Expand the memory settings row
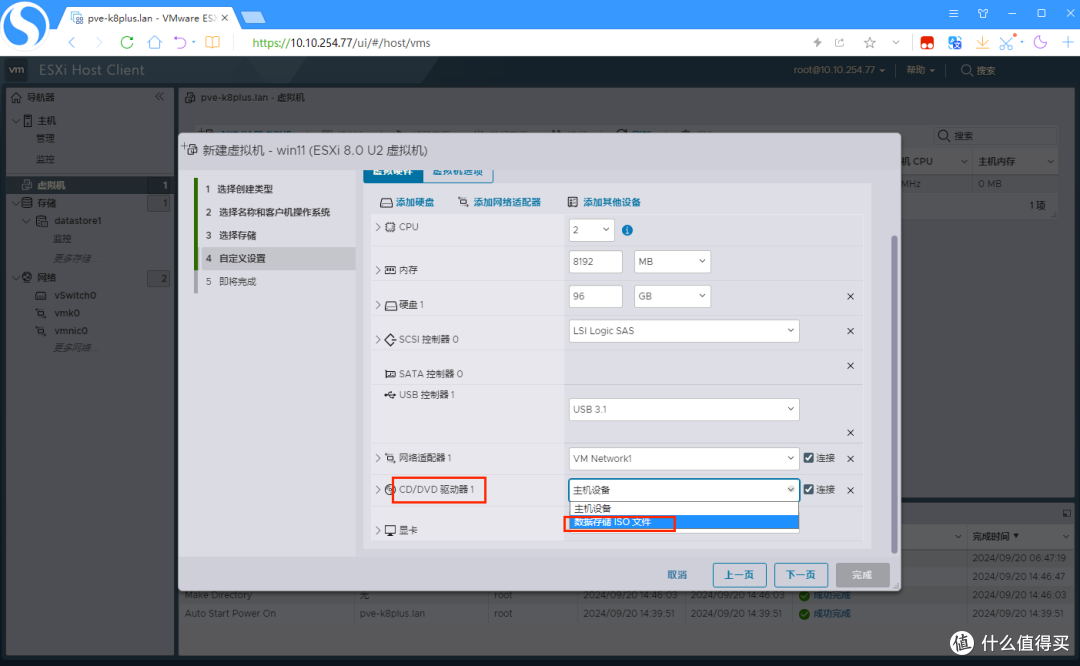 (378, 270)
